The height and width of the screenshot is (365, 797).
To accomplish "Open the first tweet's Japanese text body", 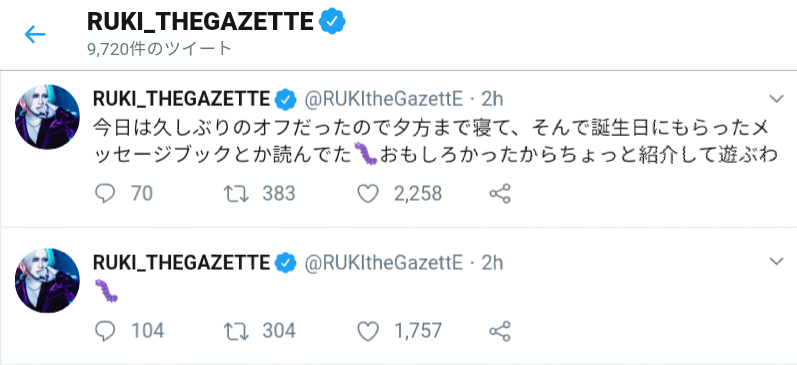I will (436, 141).
